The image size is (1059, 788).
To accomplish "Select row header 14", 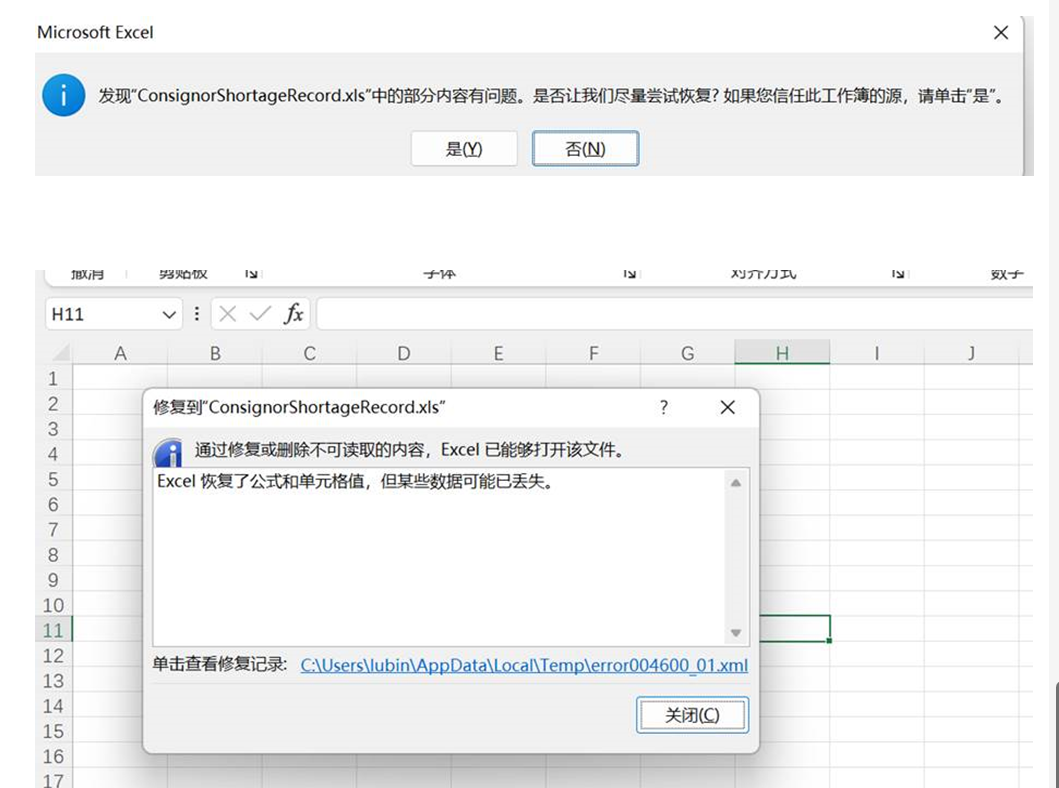I will coord(53,706).
